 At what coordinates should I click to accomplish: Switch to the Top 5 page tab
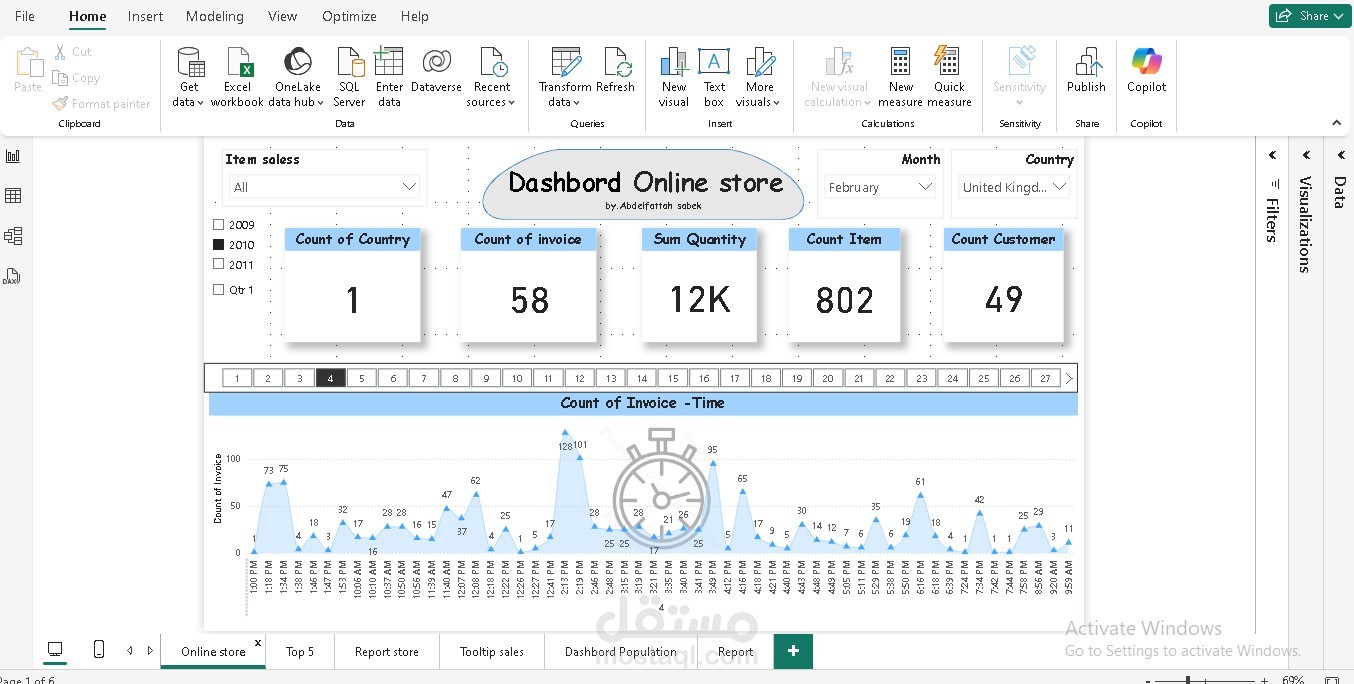point(300,651)
